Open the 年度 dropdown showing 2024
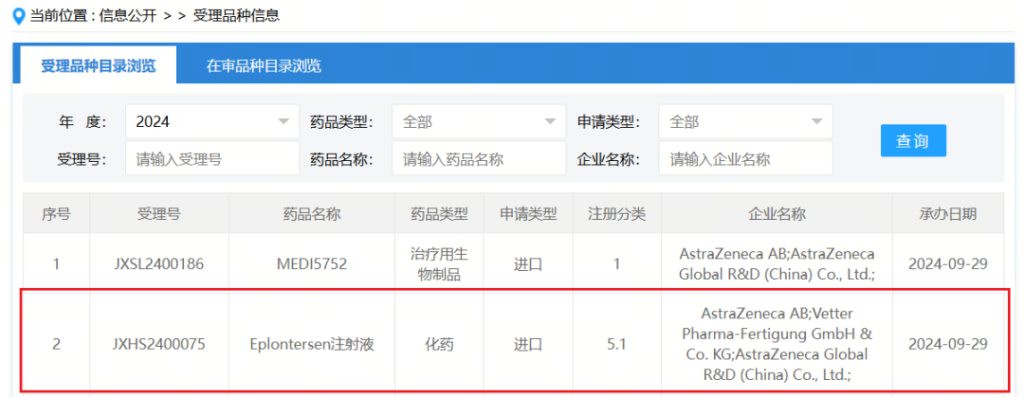The height and width of the screenshot is (397, 1024). (x=212, y=121)
